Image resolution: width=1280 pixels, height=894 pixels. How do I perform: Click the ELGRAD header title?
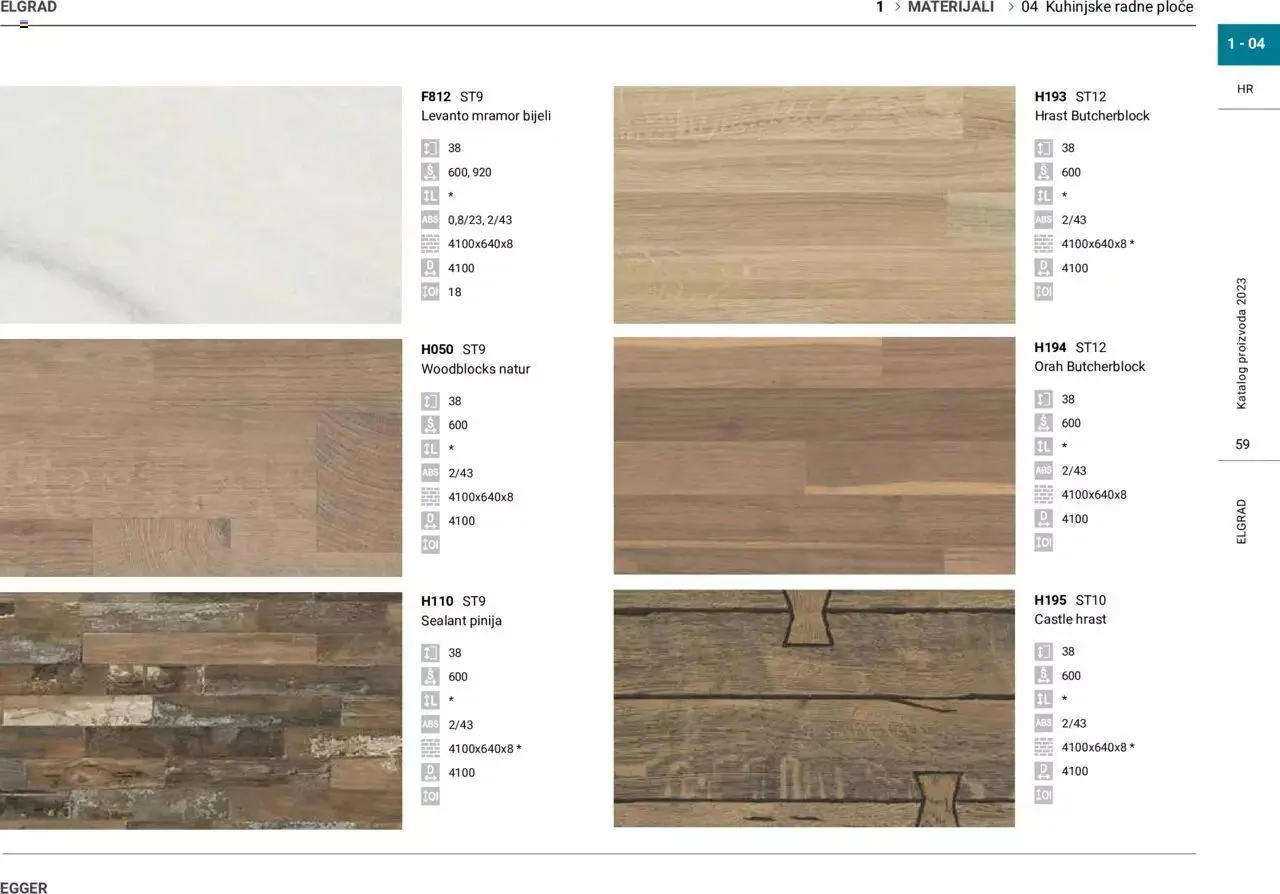click(x=29, y=7)
